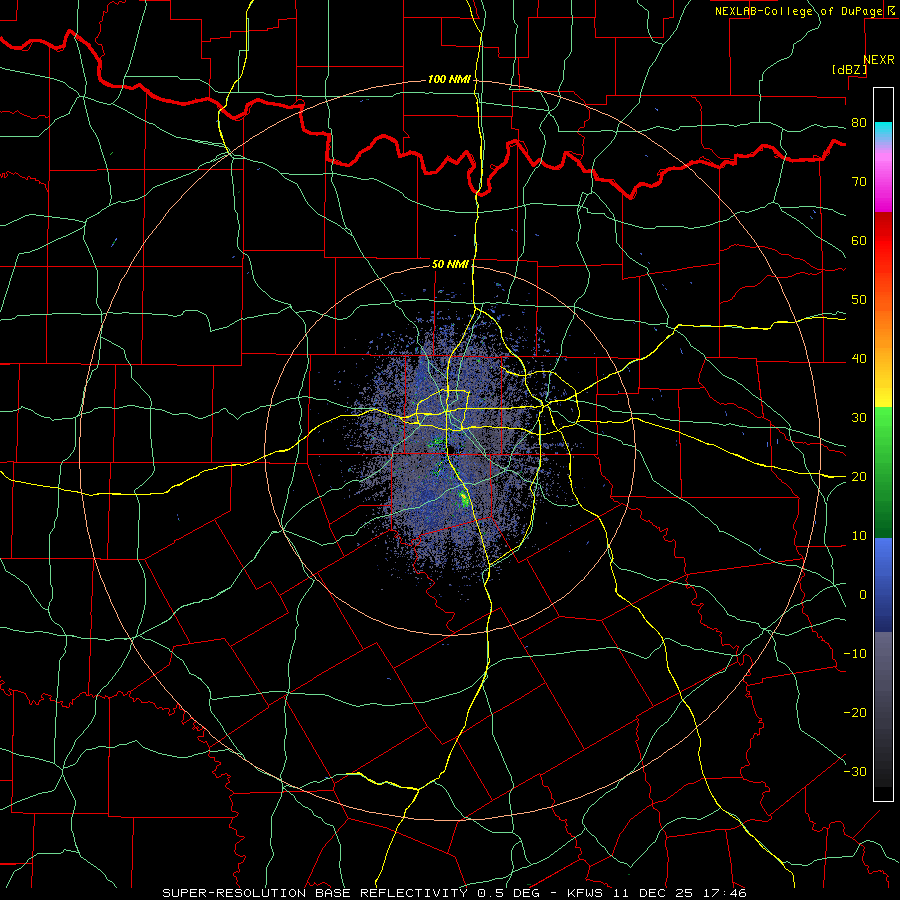Click the Super-Resolution Base Reflectivity caption

(454, 893)
